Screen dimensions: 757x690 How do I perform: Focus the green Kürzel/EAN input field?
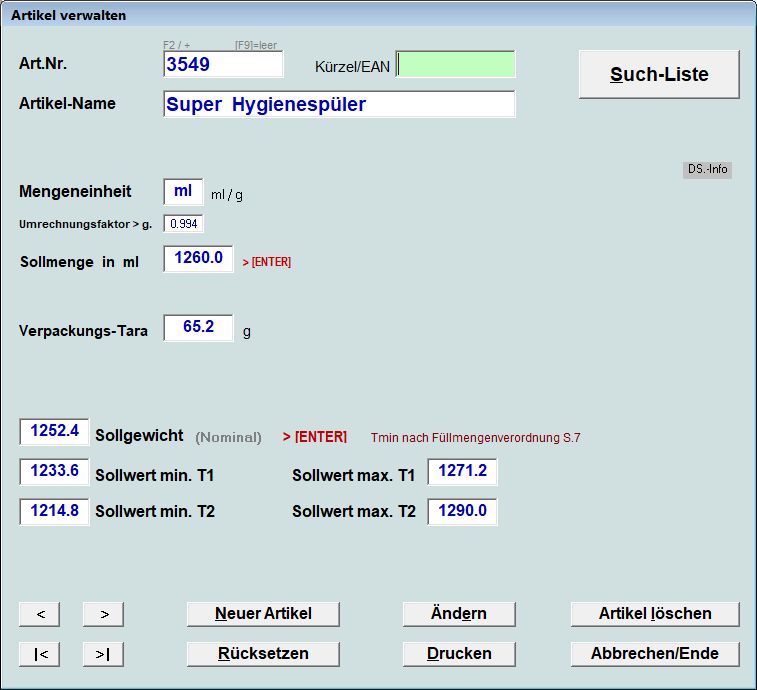(x=456, y=65)
